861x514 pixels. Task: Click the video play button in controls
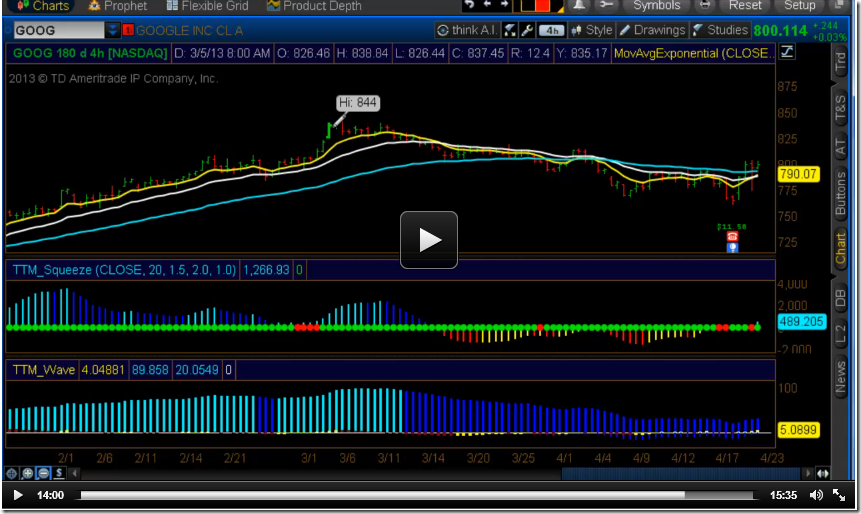[x=18, y=495]
